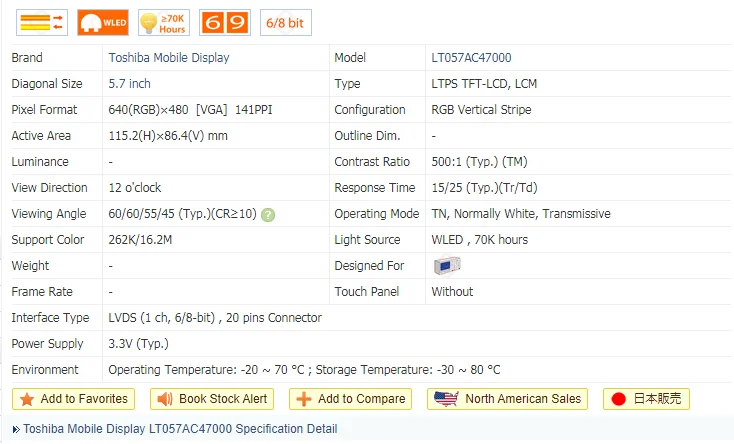Image resolution: width=734 pixels, height=444 pixels.
Task: Click the WLED, 70K hours value
Action: point(480,240)
